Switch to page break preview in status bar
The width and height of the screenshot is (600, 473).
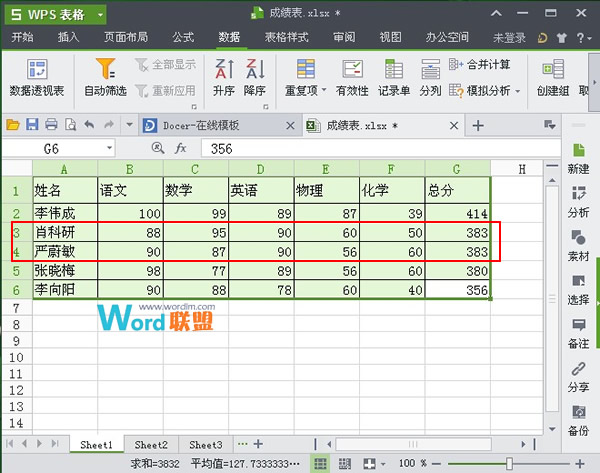pyautogui.click(x=345, y=464)
